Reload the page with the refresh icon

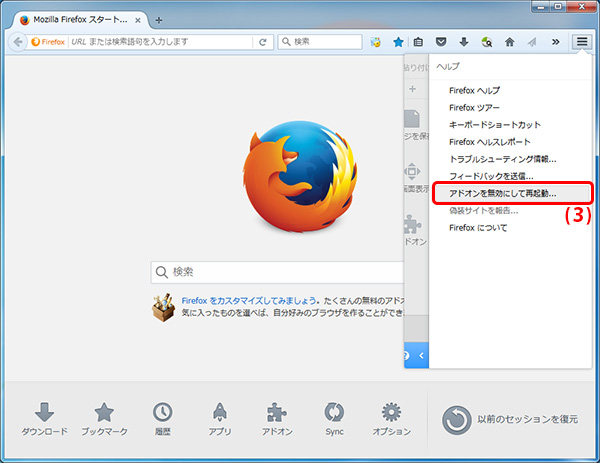[x=262, y=42]
